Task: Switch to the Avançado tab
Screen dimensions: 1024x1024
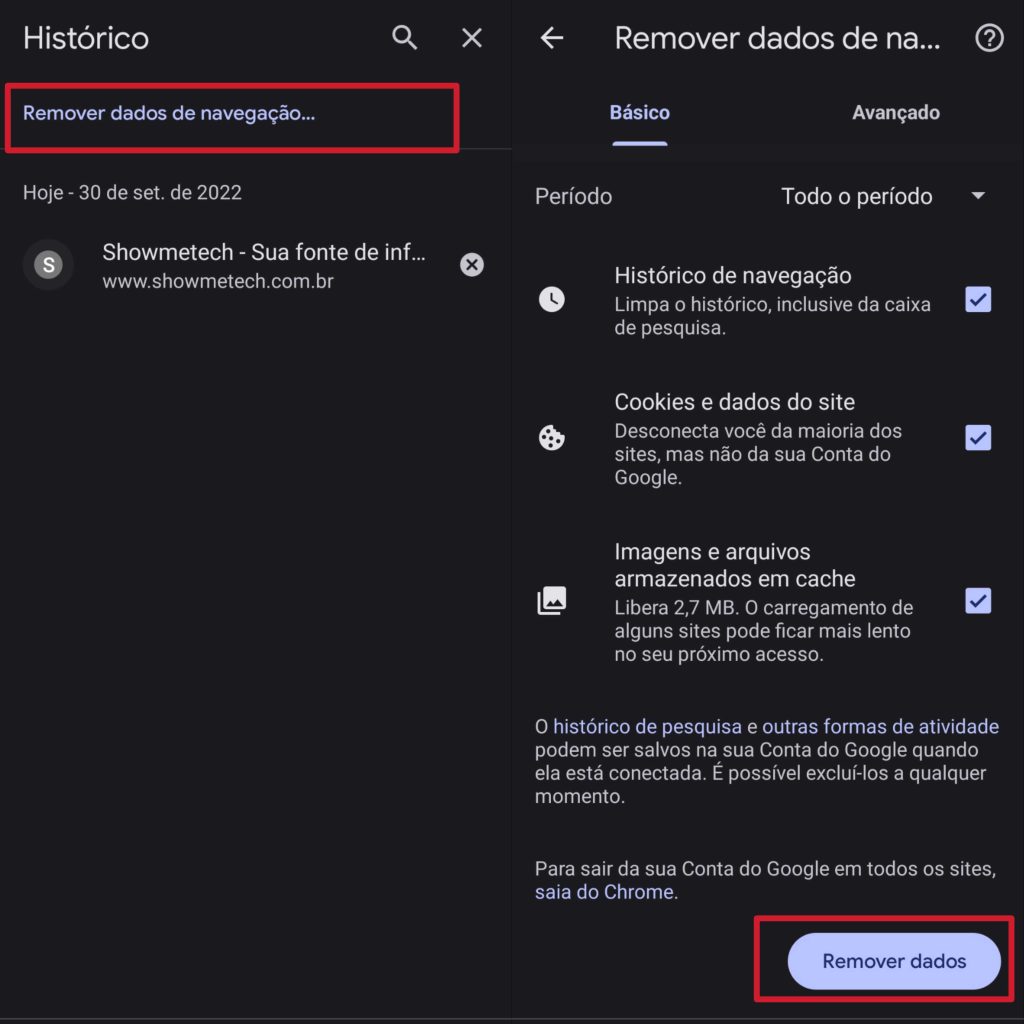Action: pos(895,113)
